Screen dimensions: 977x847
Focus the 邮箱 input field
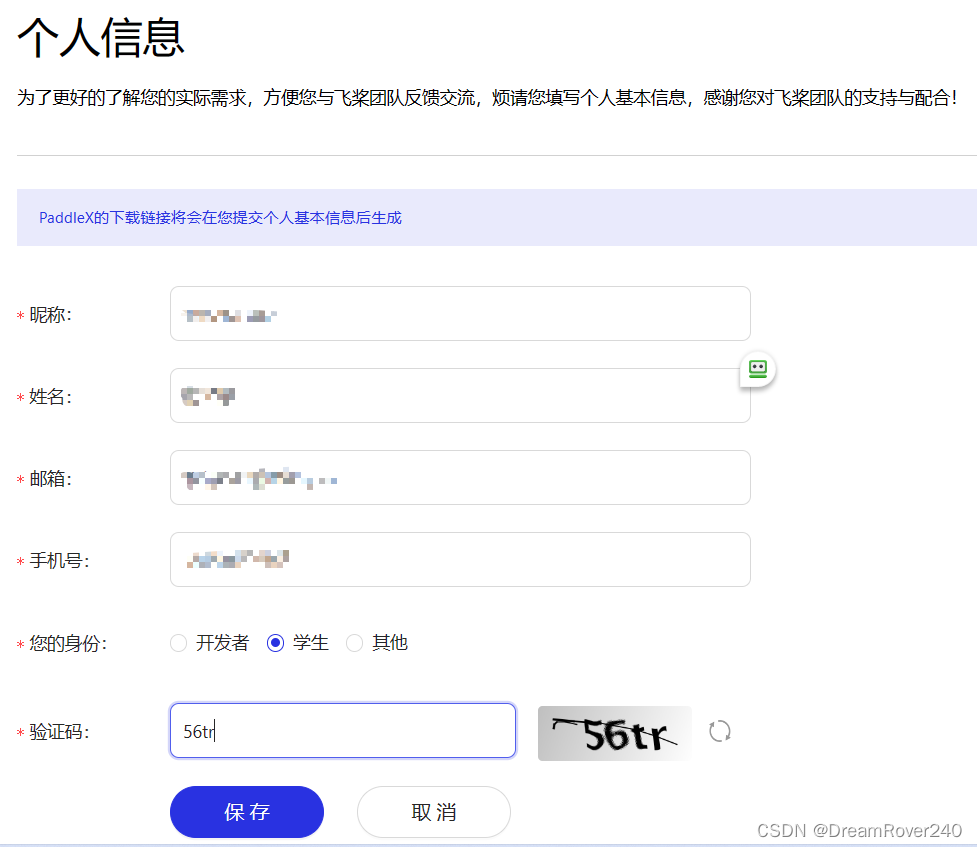[460, 477]
